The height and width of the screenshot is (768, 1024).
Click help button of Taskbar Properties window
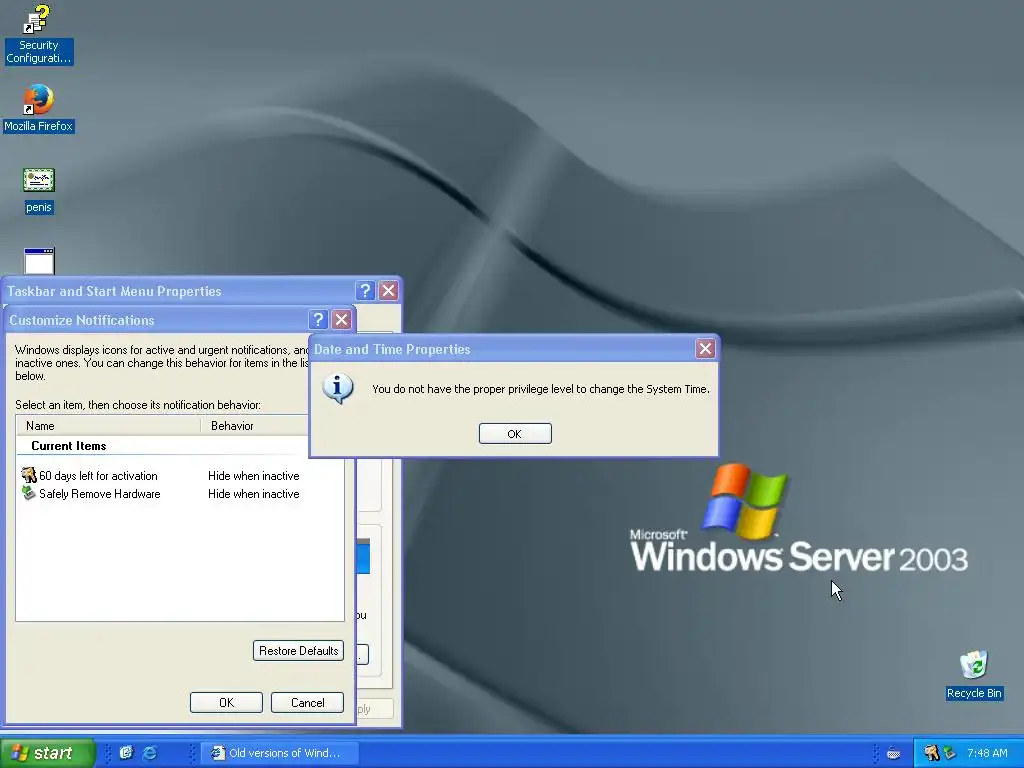[365, 291]
